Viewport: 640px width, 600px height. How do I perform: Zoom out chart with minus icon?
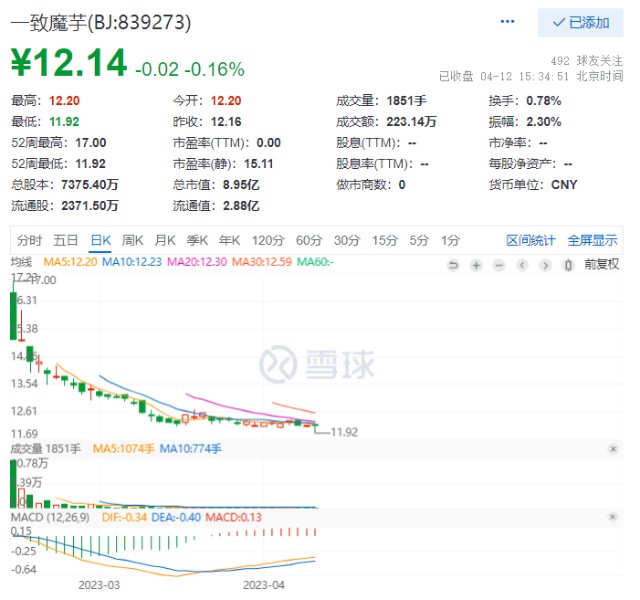click(x=499, y=264)
